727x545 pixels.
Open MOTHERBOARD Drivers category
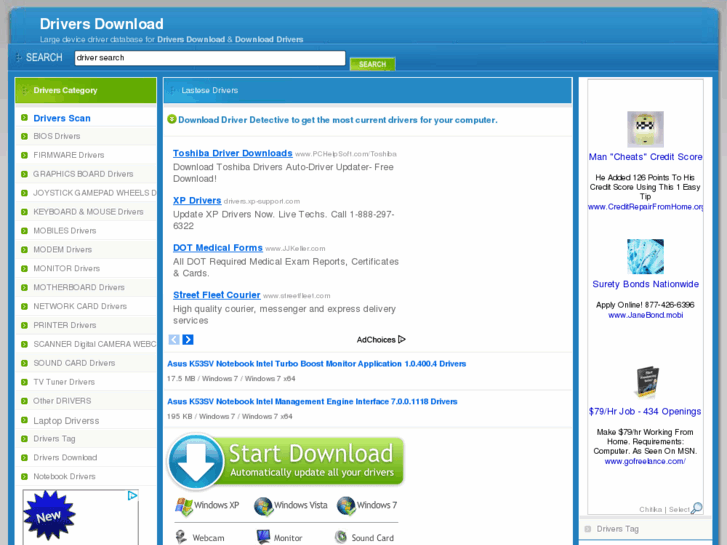(x=79, y=288)
